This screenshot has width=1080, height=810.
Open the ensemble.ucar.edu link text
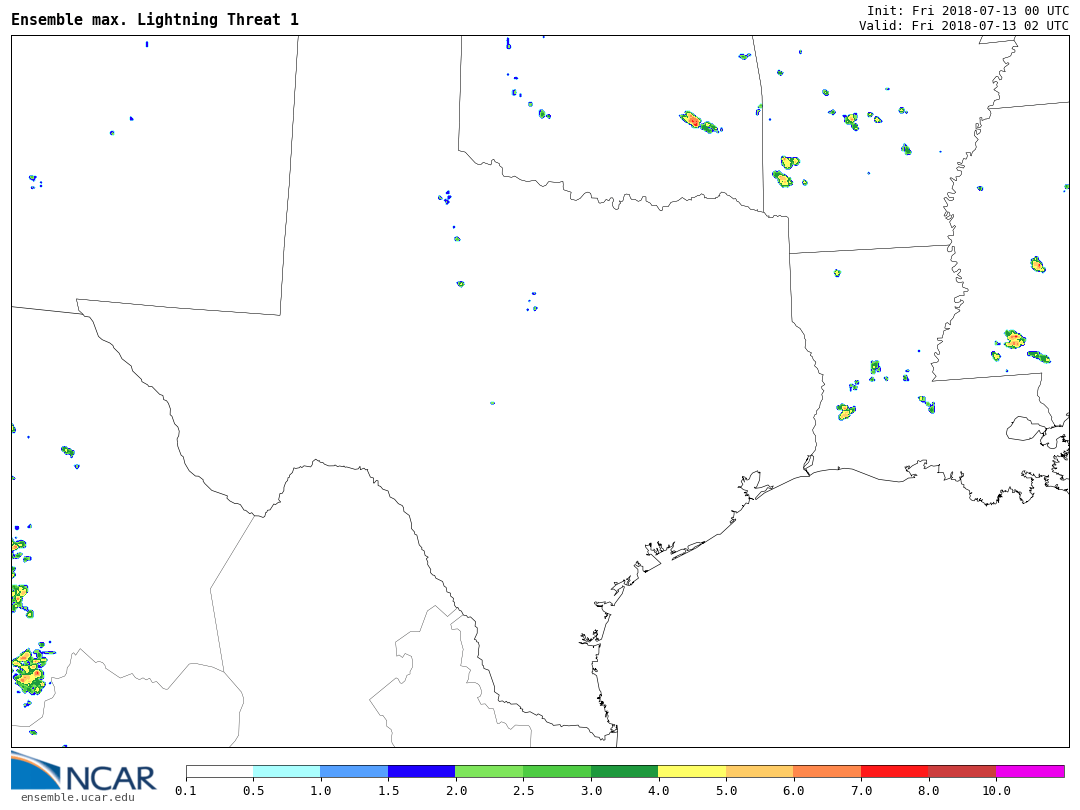(x=77, y=797)
